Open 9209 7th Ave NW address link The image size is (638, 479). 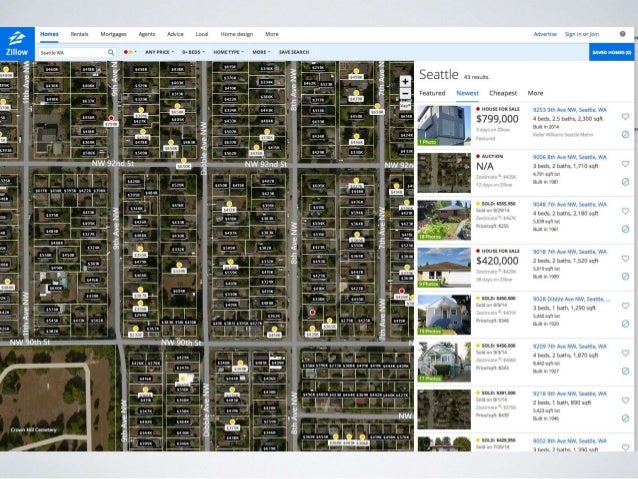tap(570, 346)
